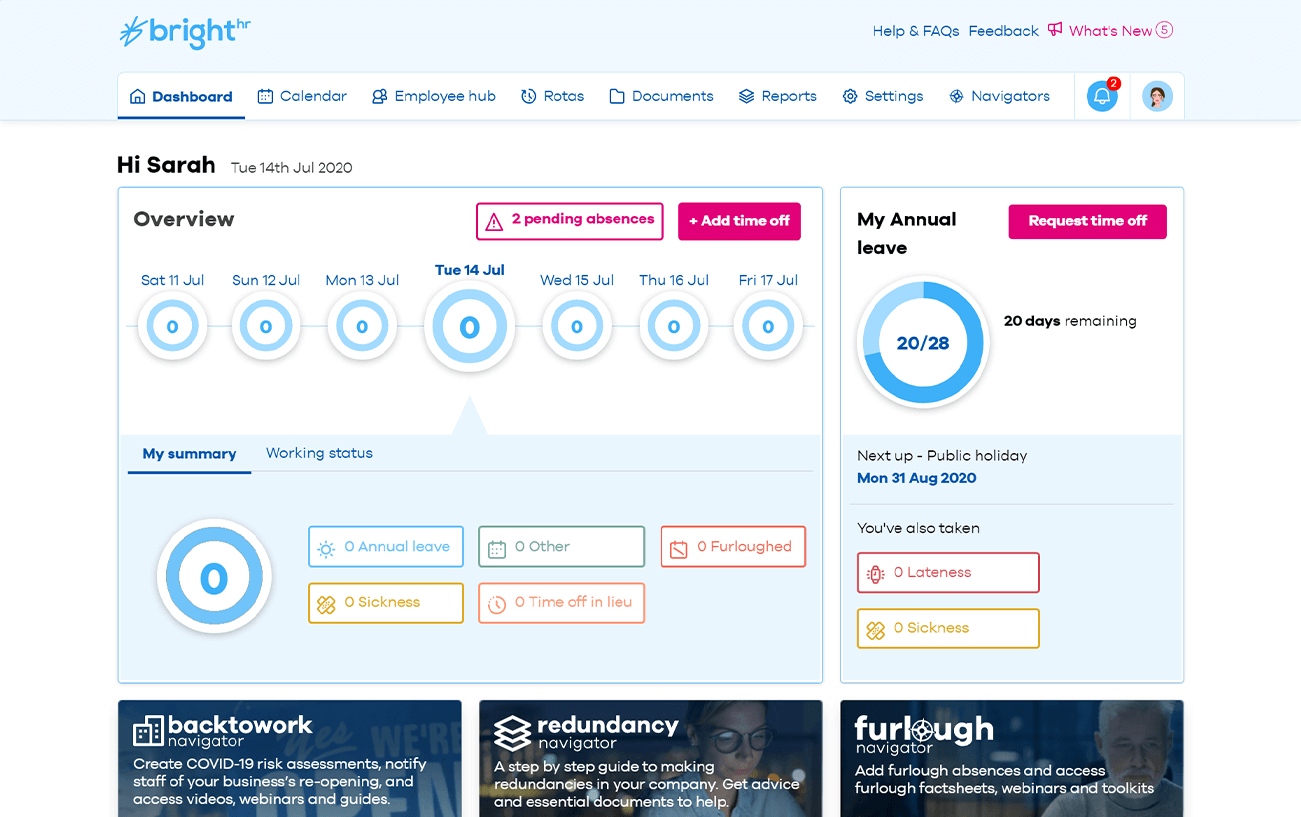Click the user profile avatar
Screen dimensions: 1301x817
(x=1157, y=96)
